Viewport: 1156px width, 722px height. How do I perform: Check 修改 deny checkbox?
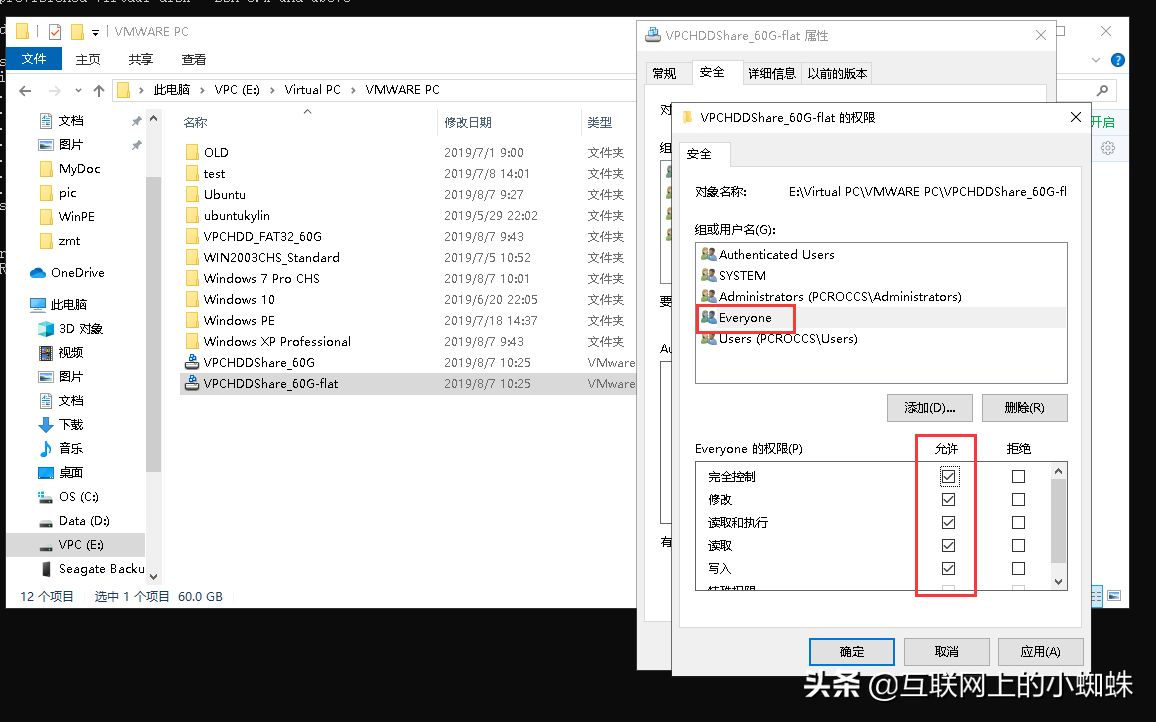tap(1018, 499)
